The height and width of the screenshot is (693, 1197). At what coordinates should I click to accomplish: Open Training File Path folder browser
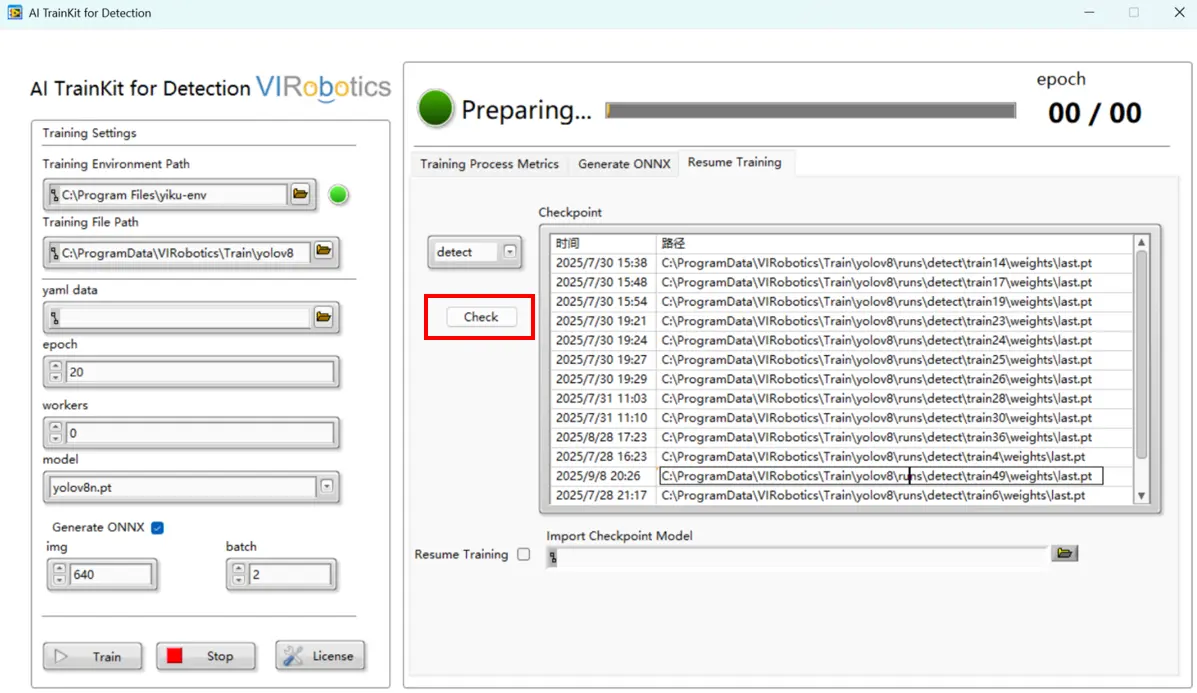[x=323, y=251]
